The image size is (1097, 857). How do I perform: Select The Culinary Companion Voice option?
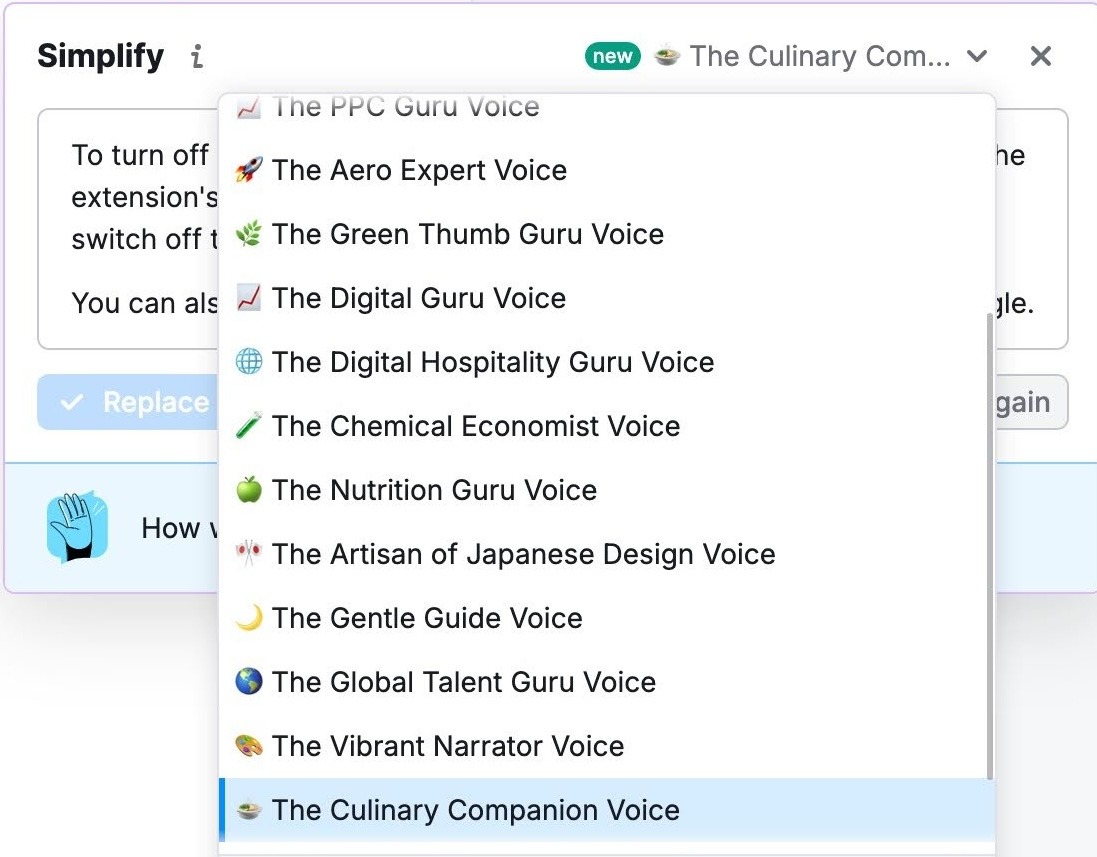pos(470,810)
